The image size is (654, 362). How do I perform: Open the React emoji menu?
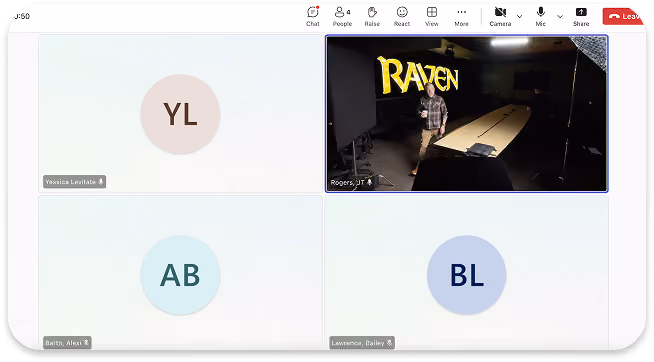(x=402, y=17)
